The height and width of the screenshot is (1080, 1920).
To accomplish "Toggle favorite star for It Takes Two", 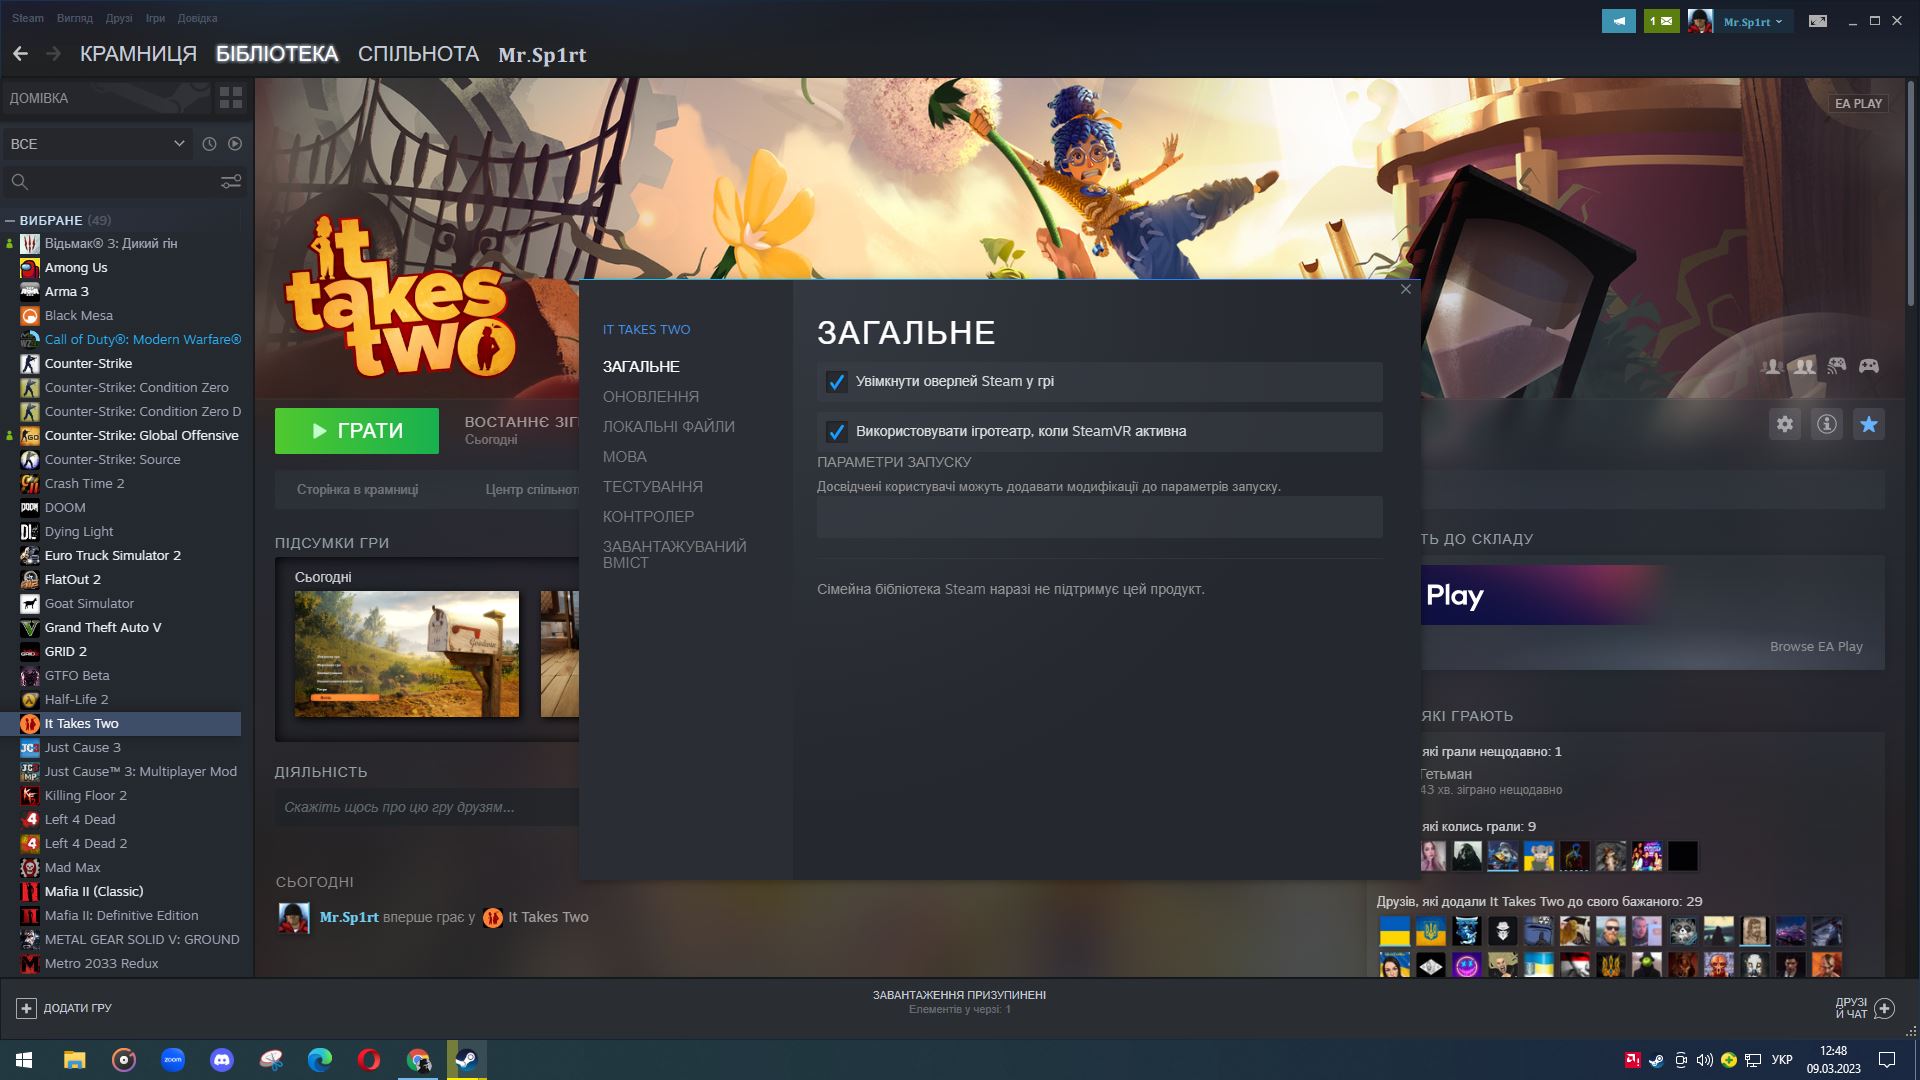I will (x=1869, y=424).
